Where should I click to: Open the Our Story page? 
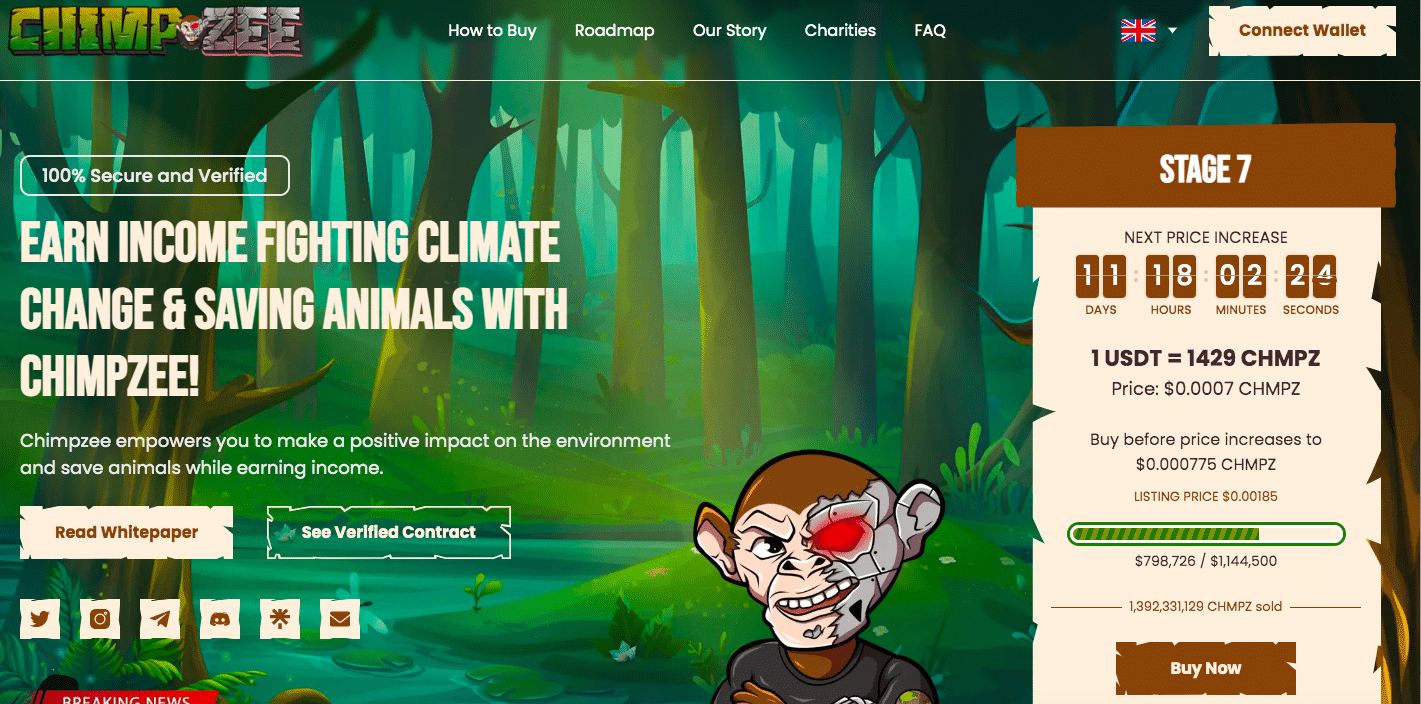pos(729,30)
